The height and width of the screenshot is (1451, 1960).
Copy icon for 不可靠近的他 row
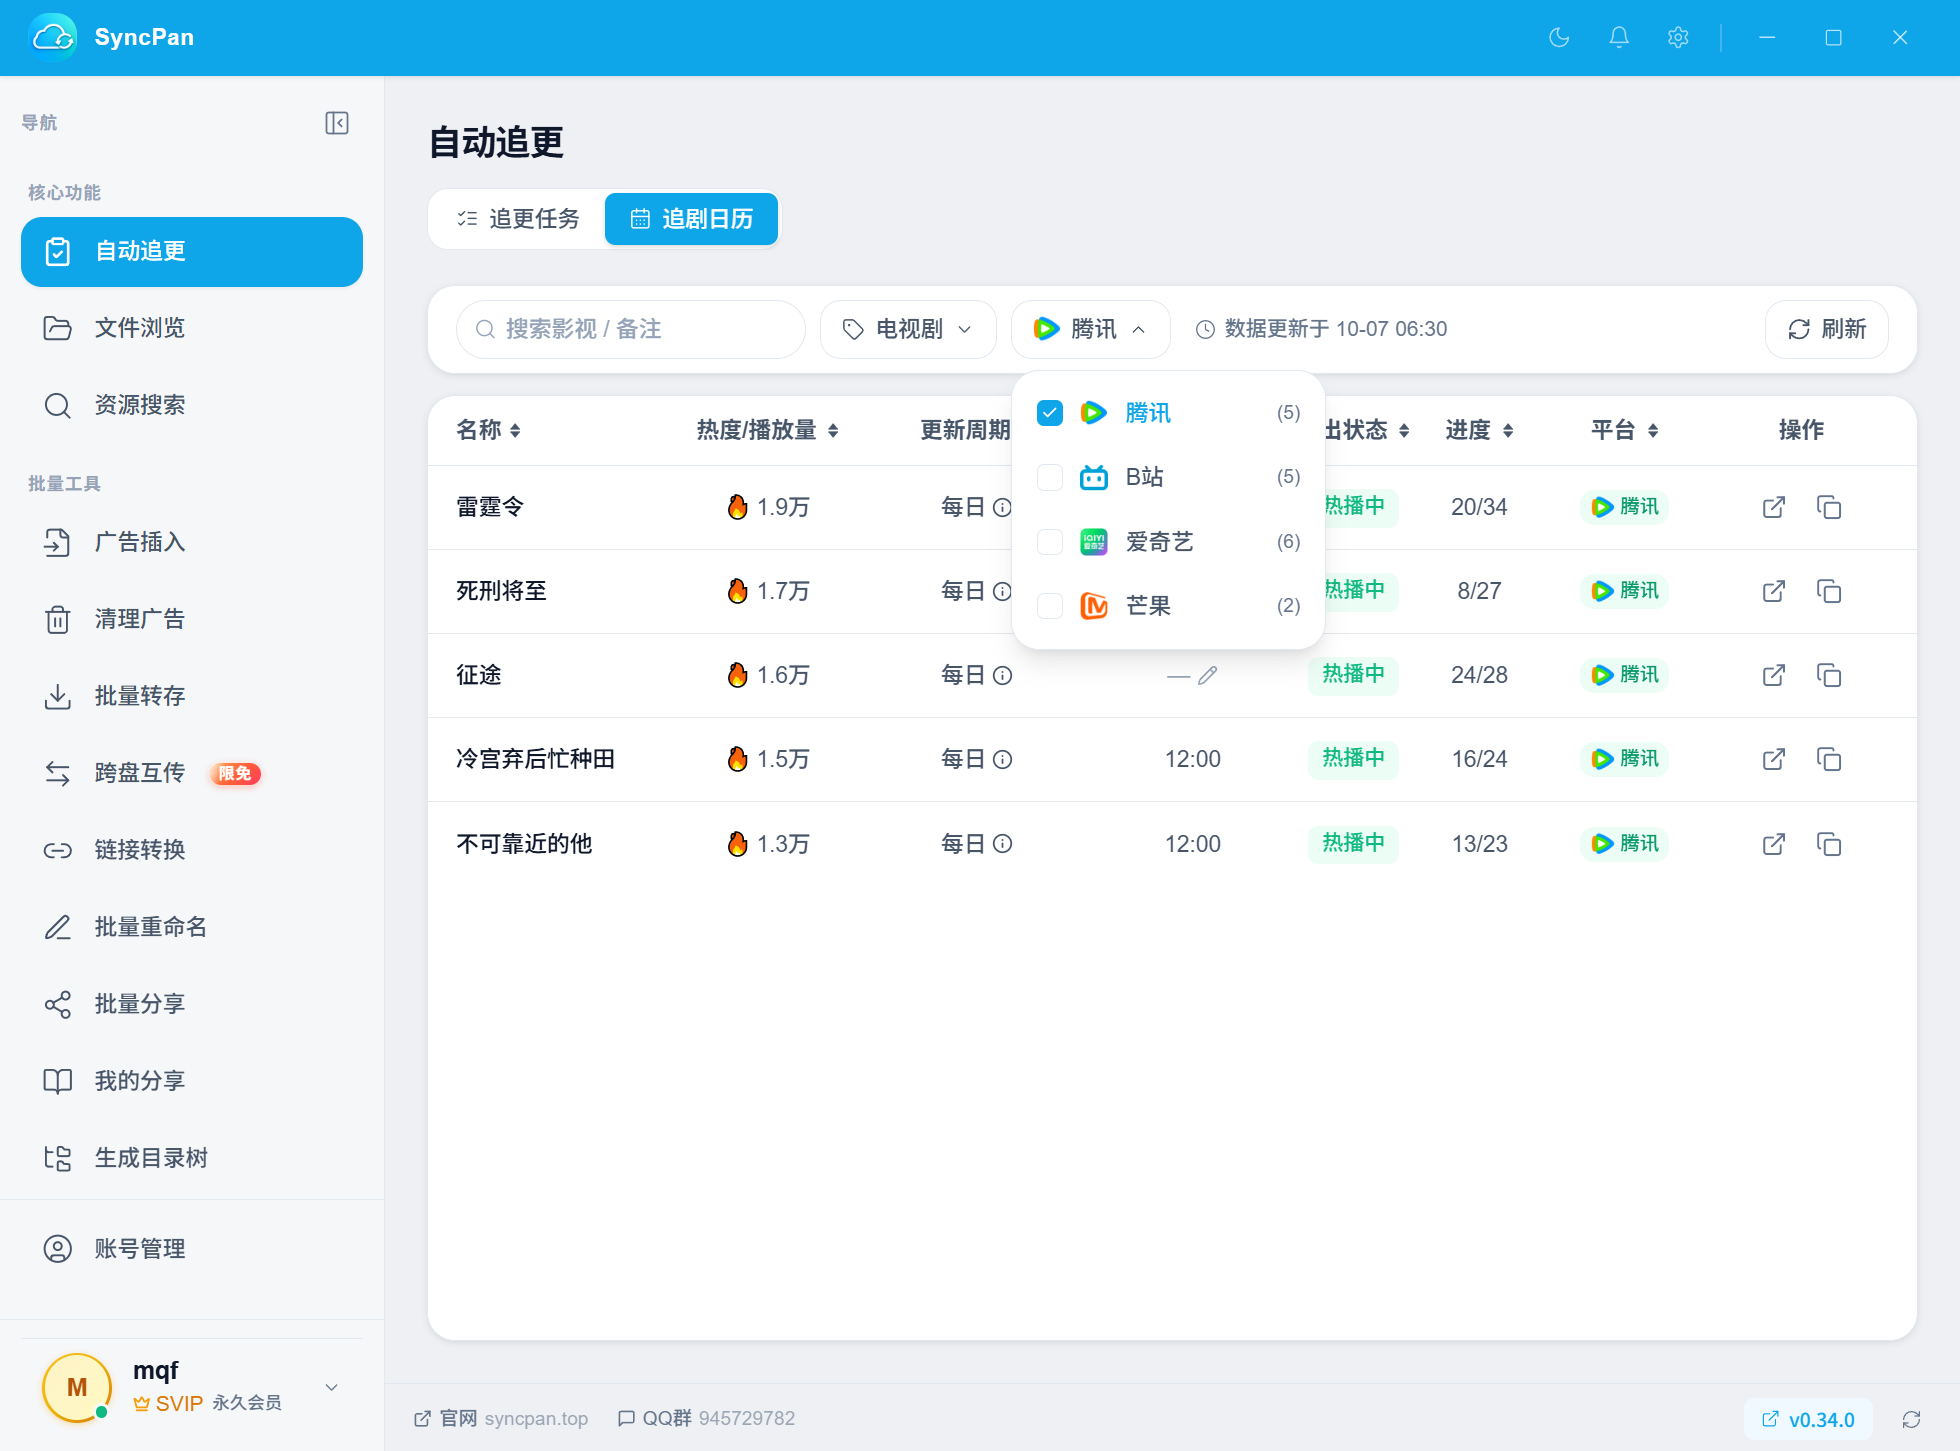click(x=1829, y=844)
